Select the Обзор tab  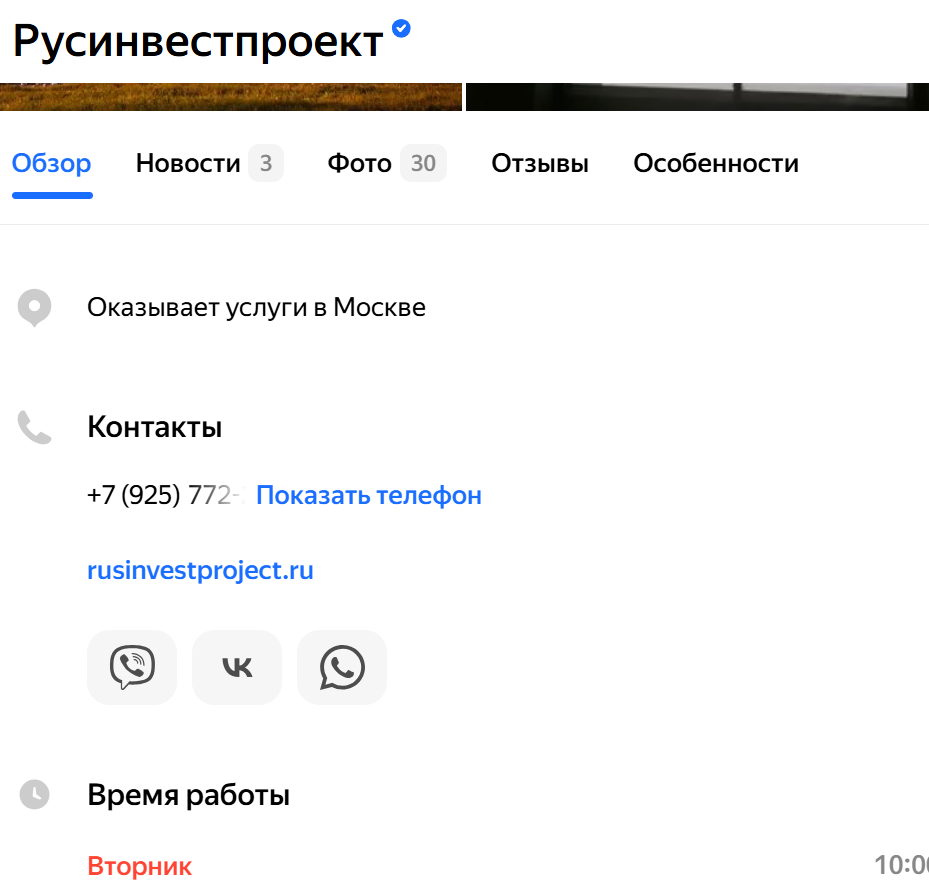point(52,164)
